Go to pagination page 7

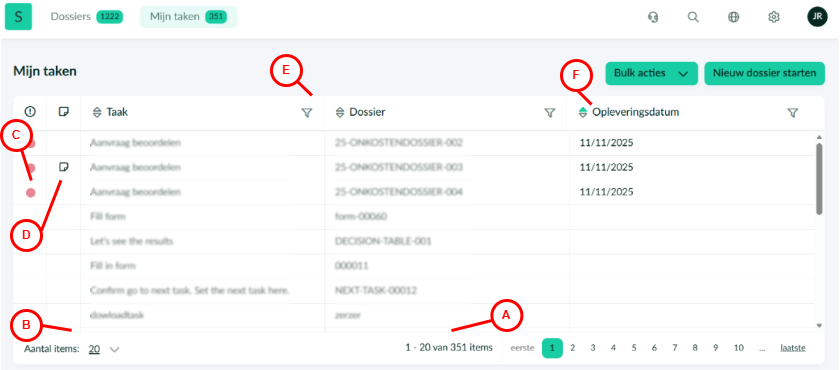[x=674, y=348]
